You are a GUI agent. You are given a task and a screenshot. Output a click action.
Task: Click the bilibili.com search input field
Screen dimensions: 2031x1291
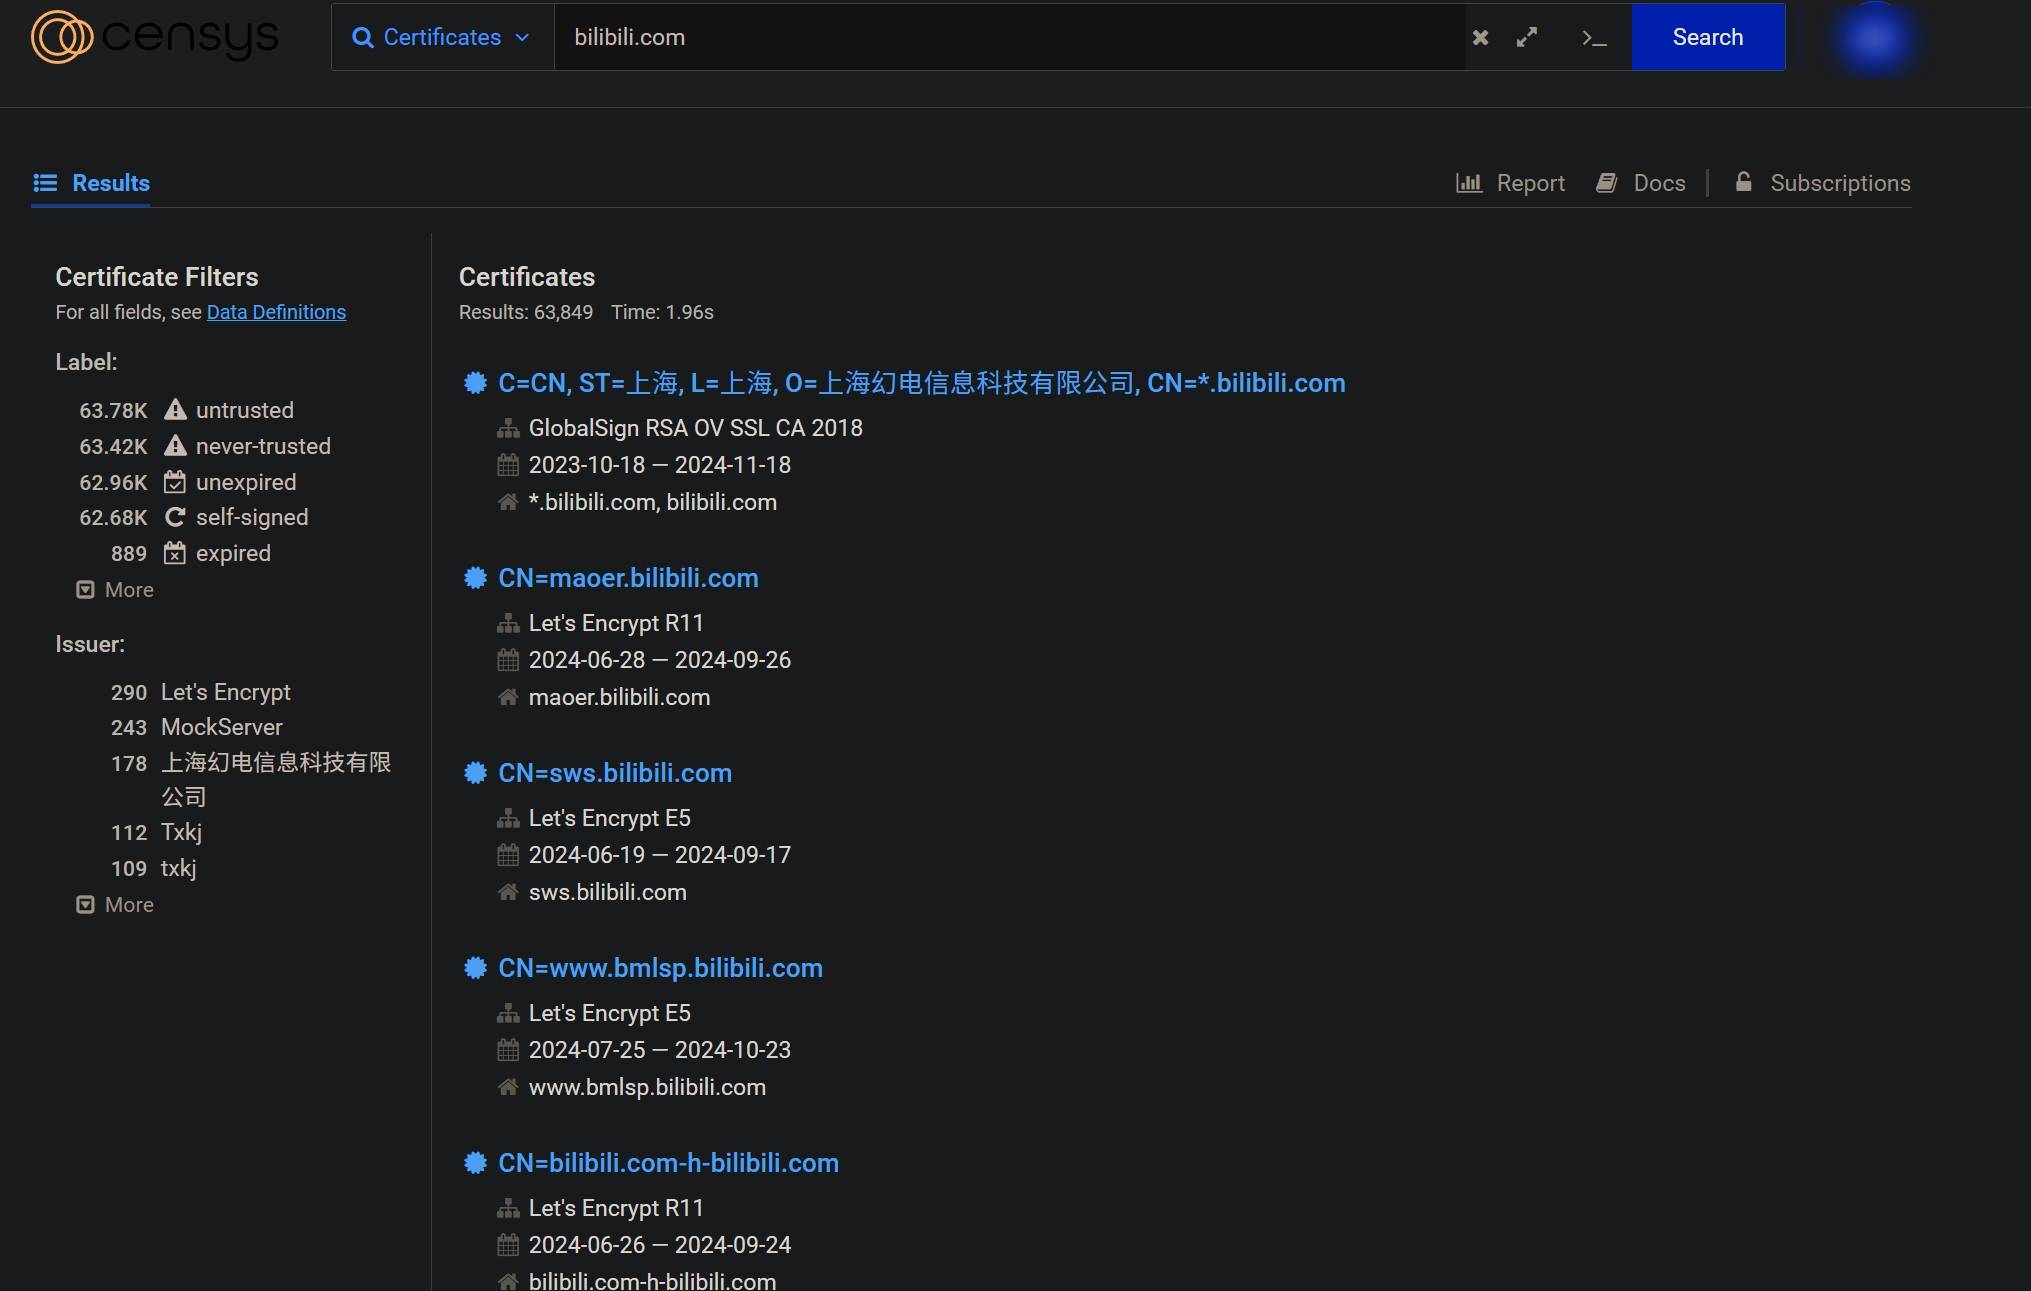click(x=1008, y=37)
